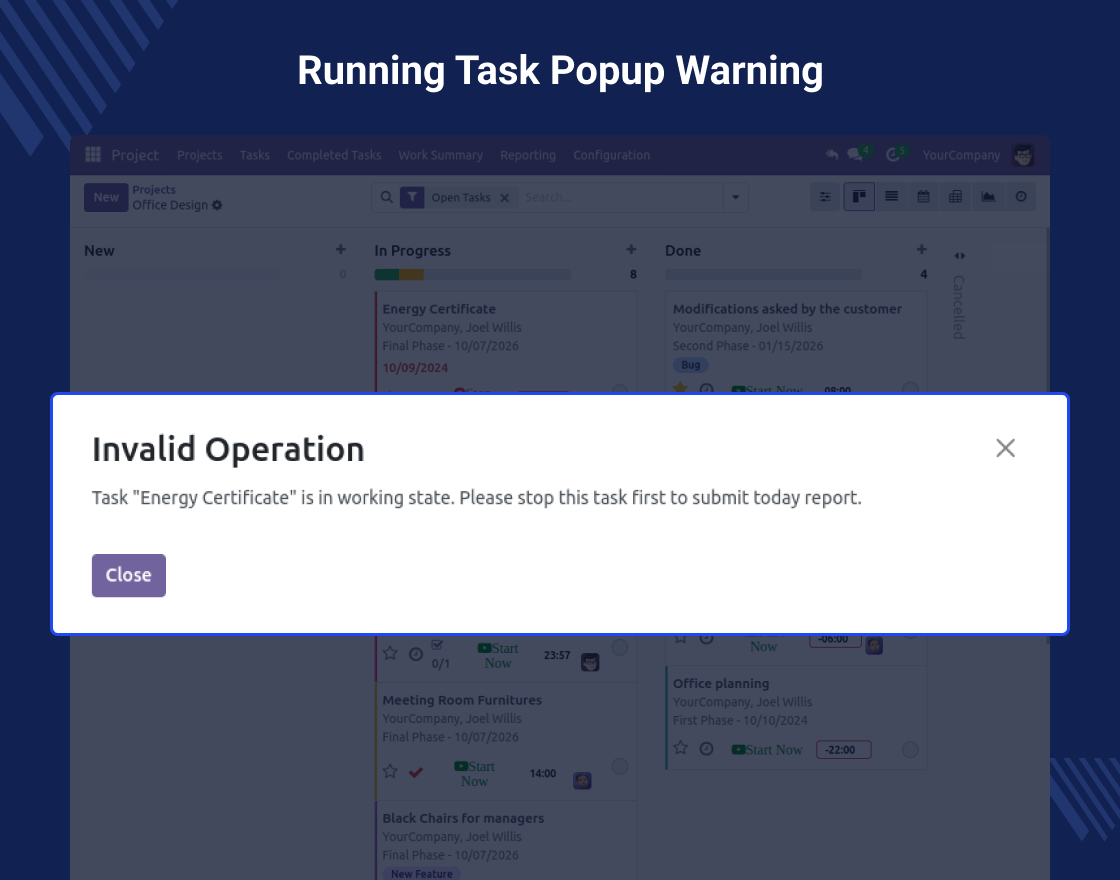This screenshot has height=880, width=1120.
Task: Open the Configuration menu
Action: click(611, 155)
